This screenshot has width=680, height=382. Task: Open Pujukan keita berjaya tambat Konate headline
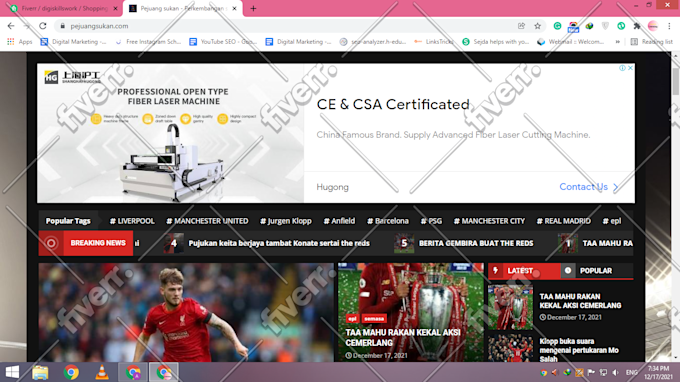click(x=279, y=243)
